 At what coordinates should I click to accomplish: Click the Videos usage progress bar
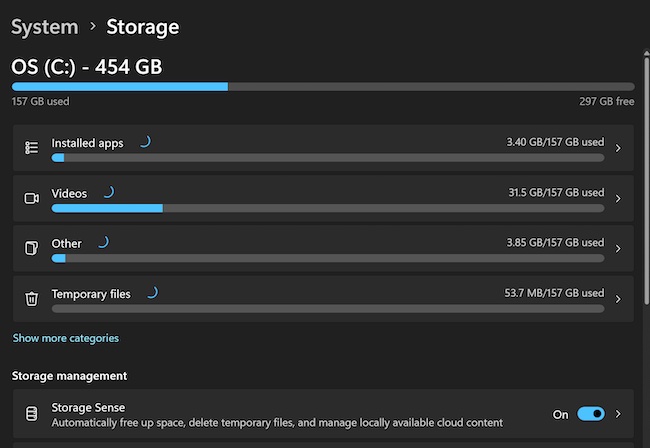(x=327, y=208)
